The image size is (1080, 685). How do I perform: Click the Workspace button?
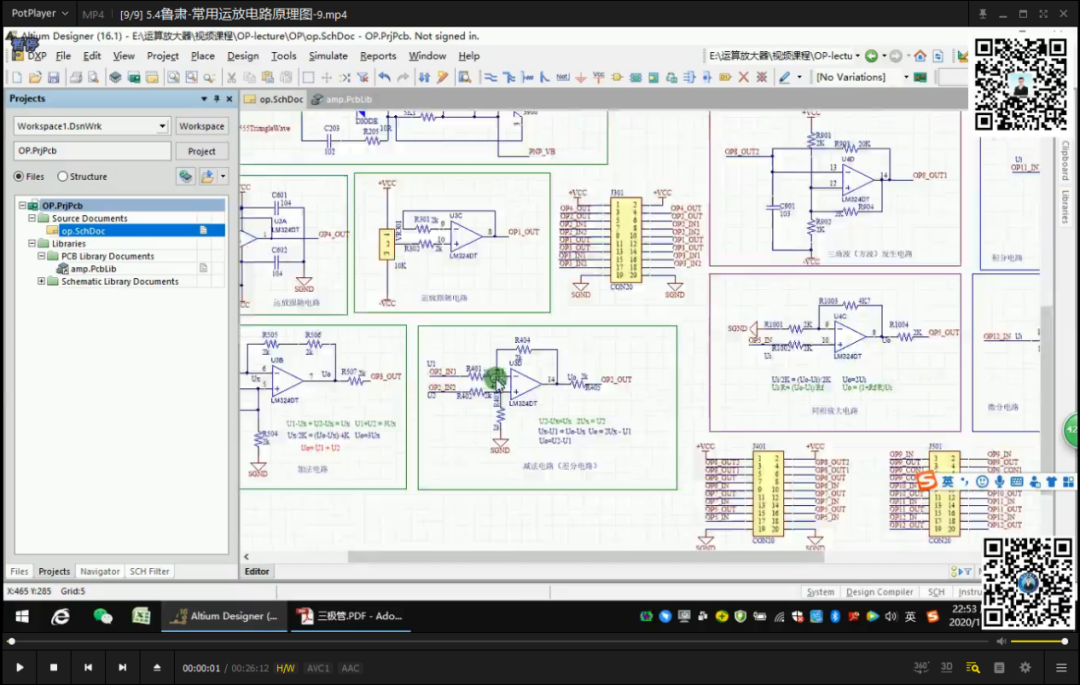[x=202, y=126]
